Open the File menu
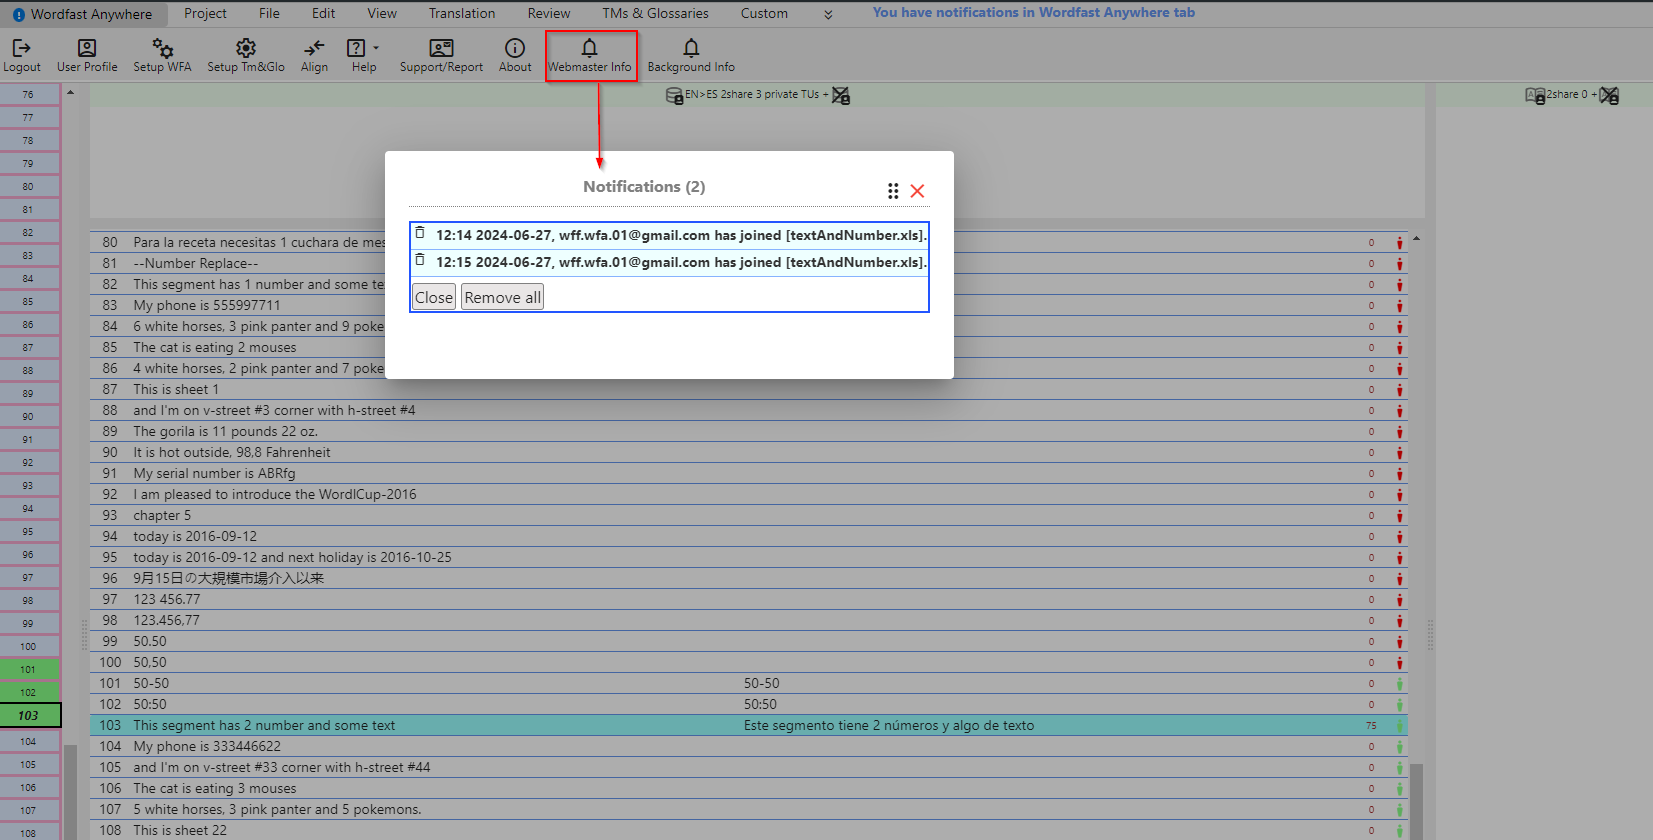The height and width of the screenshot is (840, 1653). click(x=269, y=13)
